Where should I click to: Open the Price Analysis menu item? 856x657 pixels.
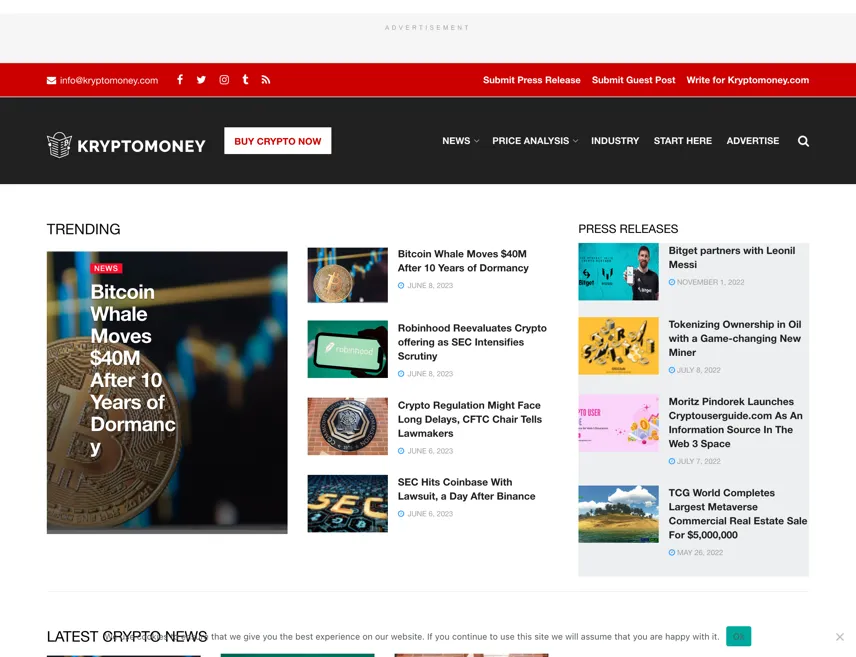tap(530, 141)
